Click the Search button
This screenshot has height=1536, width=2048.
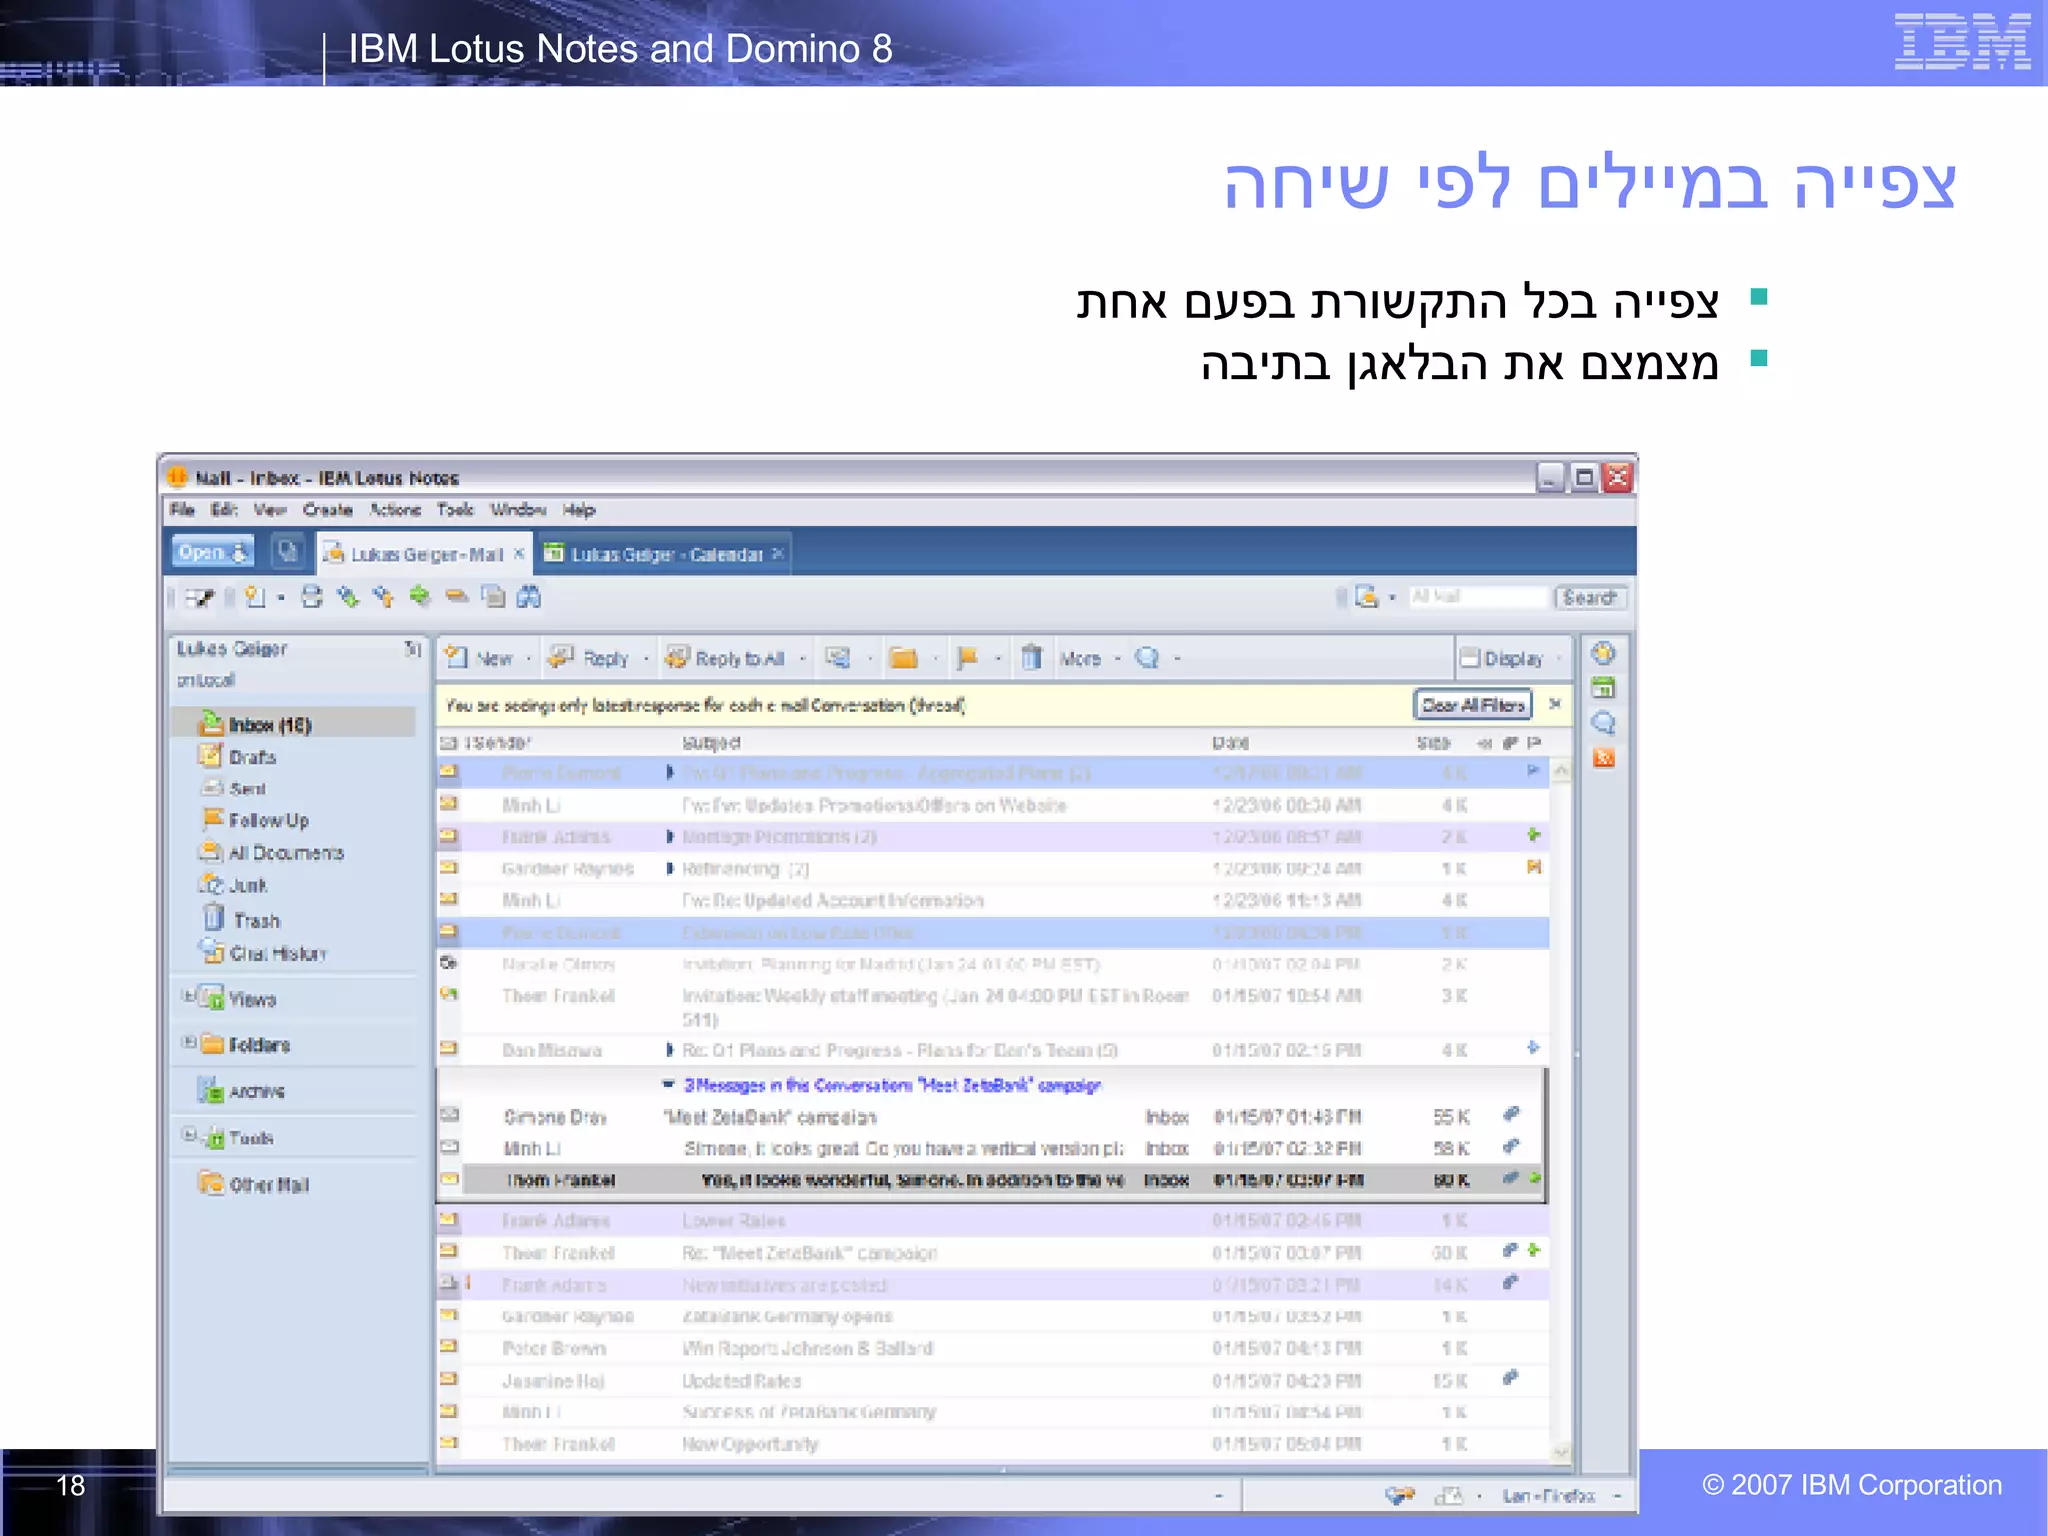[x=1590, y=597]
